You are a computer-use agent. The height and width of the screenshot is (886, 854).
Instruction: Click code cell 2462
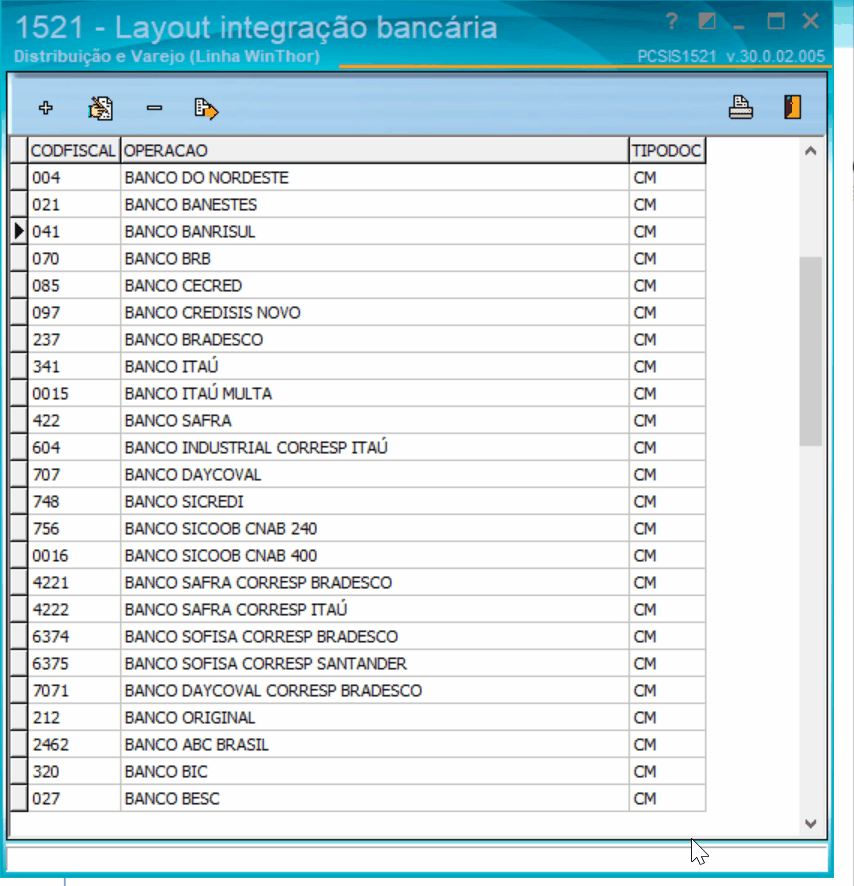[74, 745]
